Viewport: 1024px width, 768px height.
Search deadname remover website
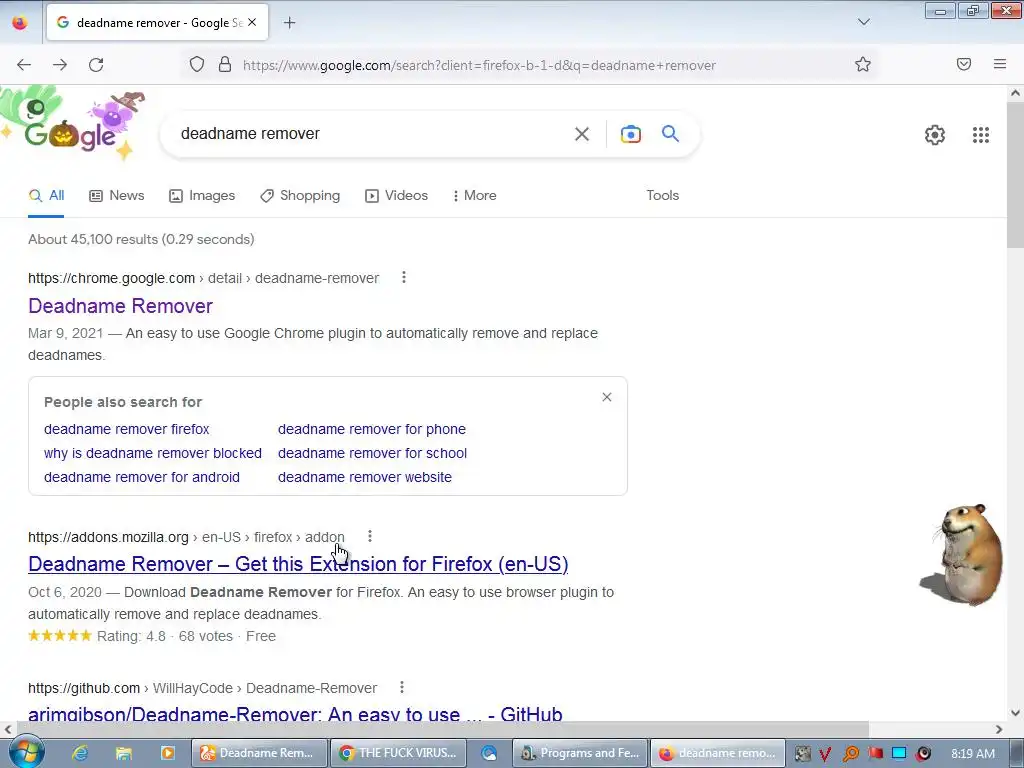click(364, 477)
